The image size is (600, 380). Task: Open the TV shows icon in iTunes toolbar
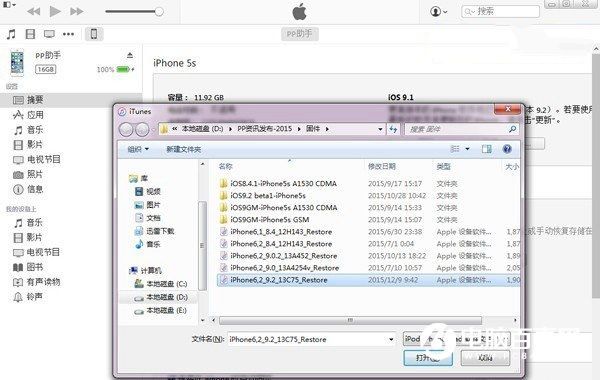tap(49, 34)
